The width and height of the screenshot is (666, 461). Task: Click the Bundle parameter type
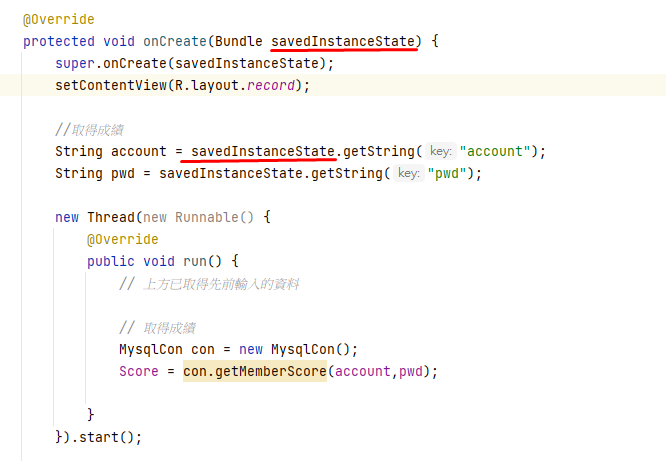[239, 41]
